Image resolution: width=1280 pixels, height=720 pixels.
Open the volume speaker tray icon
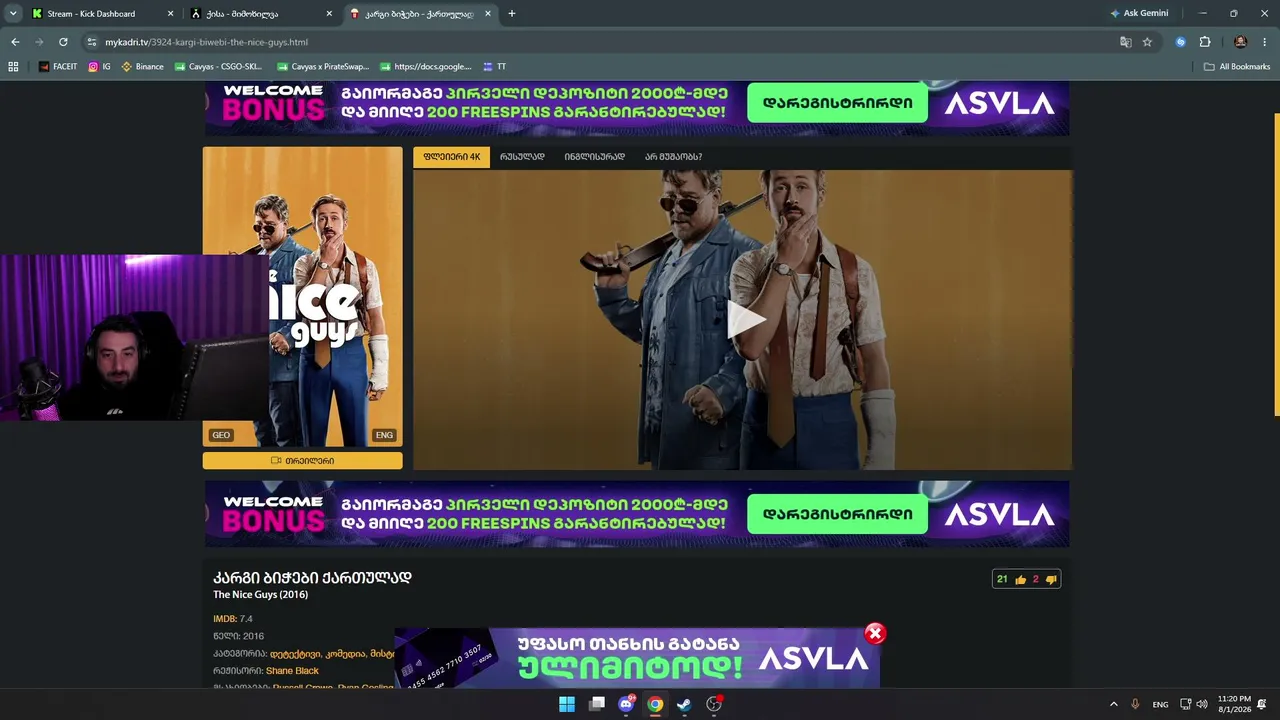[1201, 704]
